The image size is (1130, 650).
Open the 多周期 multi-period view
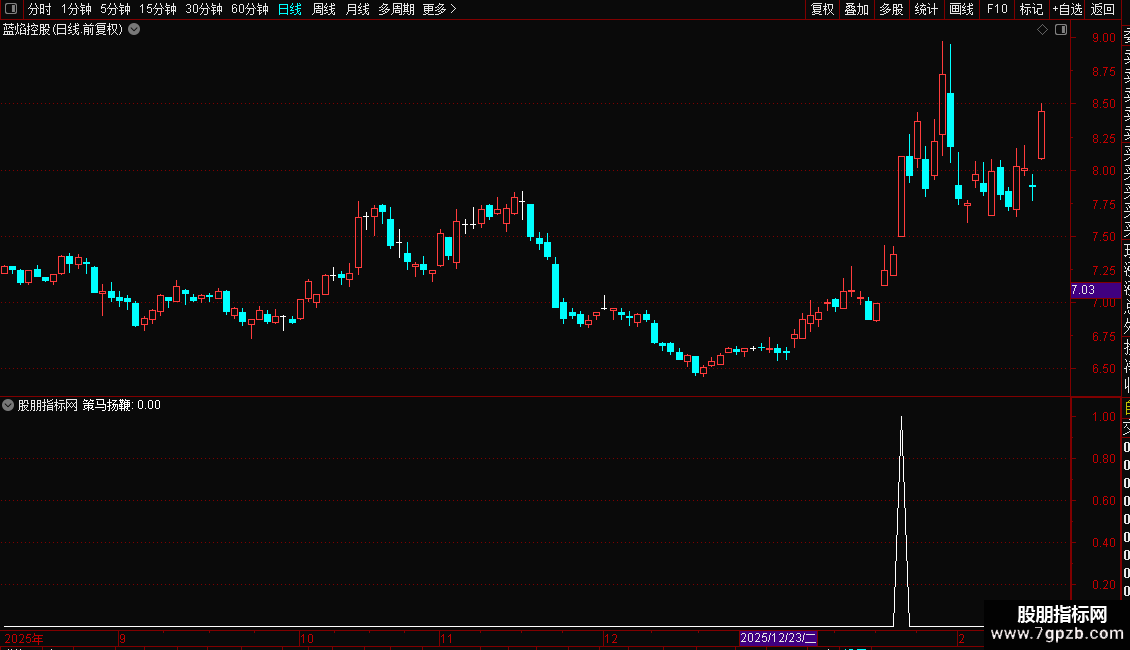click(x=396, y=9)
